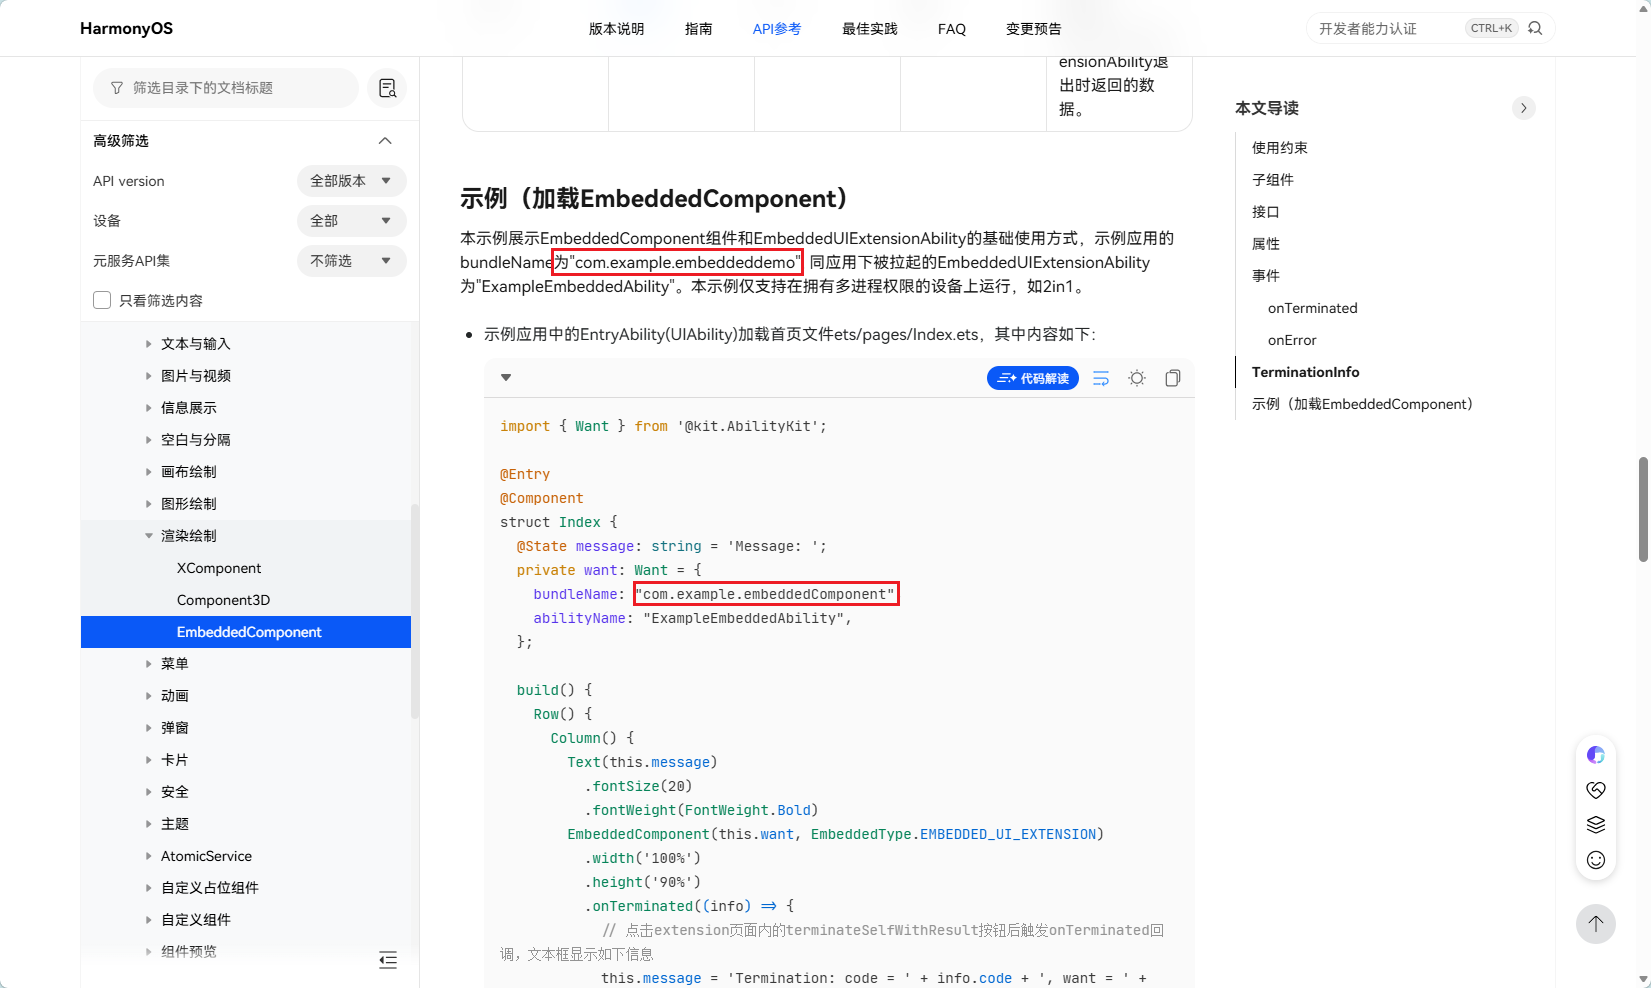1651x988 pixels.
Task: Open the smiley feedback icon
Action: click(1596, 860)
